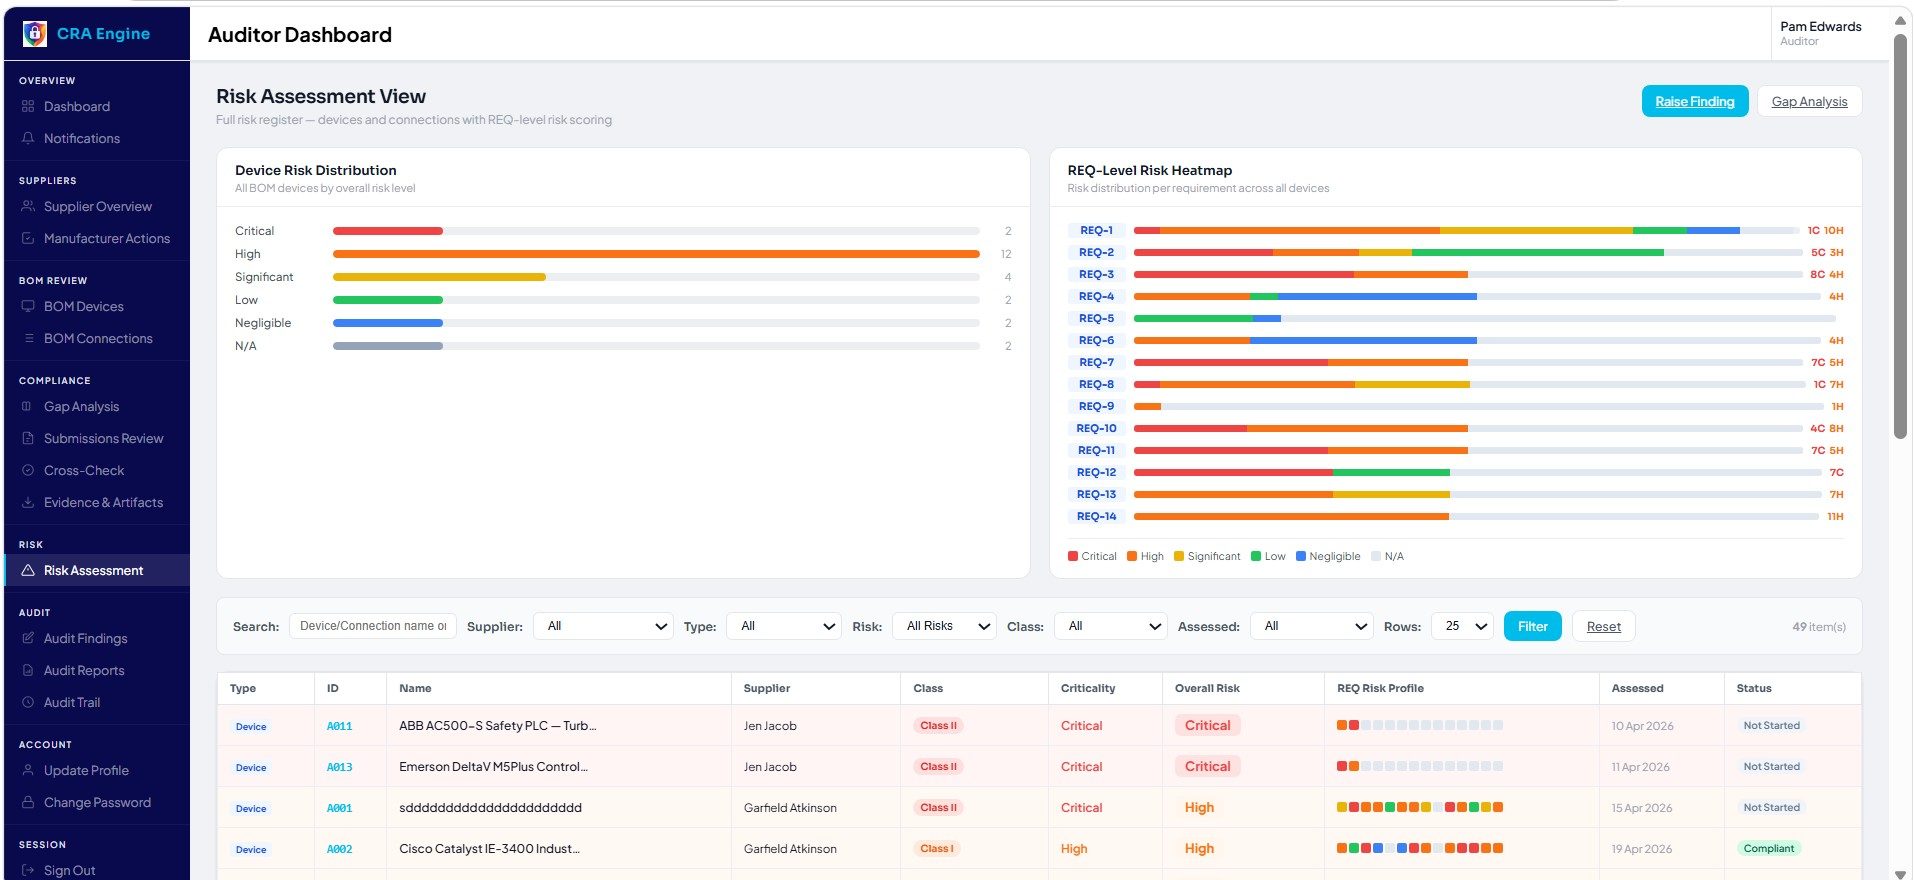
Task: Click the 10 Apr 2026 assessed date
Action: point(1642,726)
